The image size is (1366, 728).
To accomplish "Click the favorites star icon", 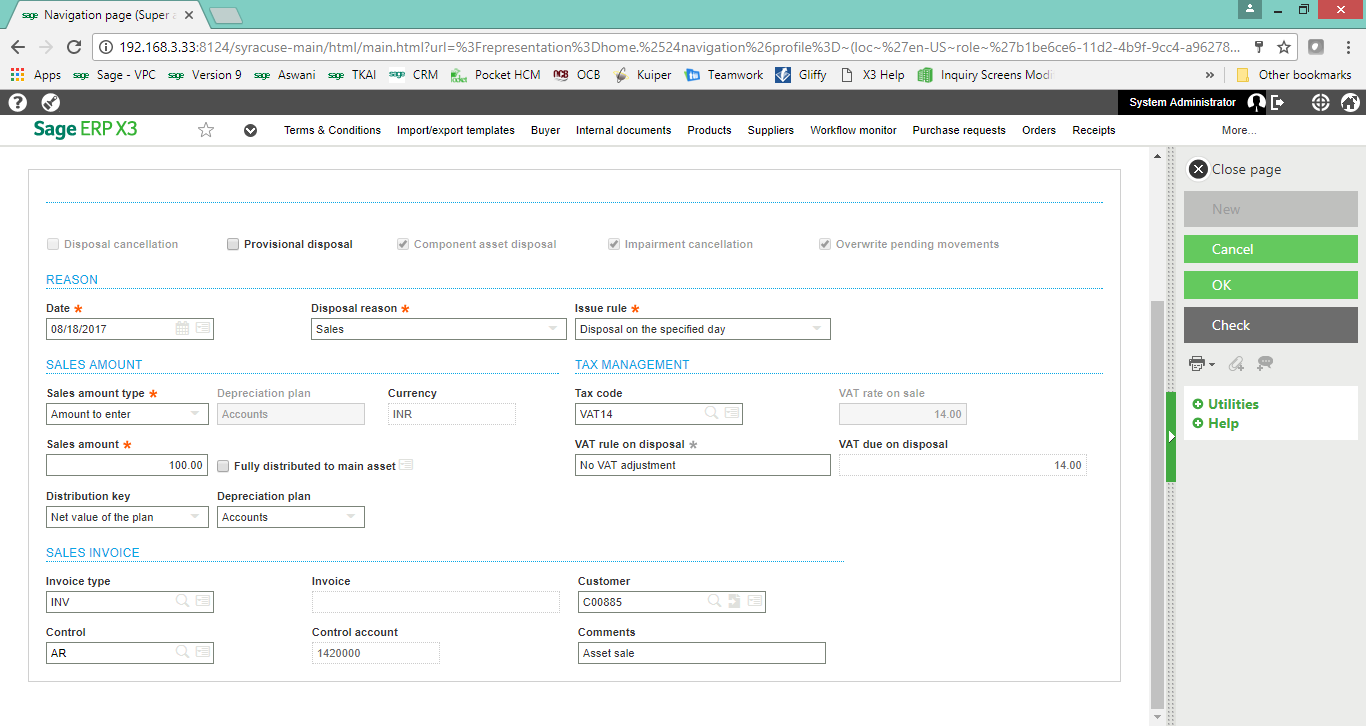I will click(206, 130).
